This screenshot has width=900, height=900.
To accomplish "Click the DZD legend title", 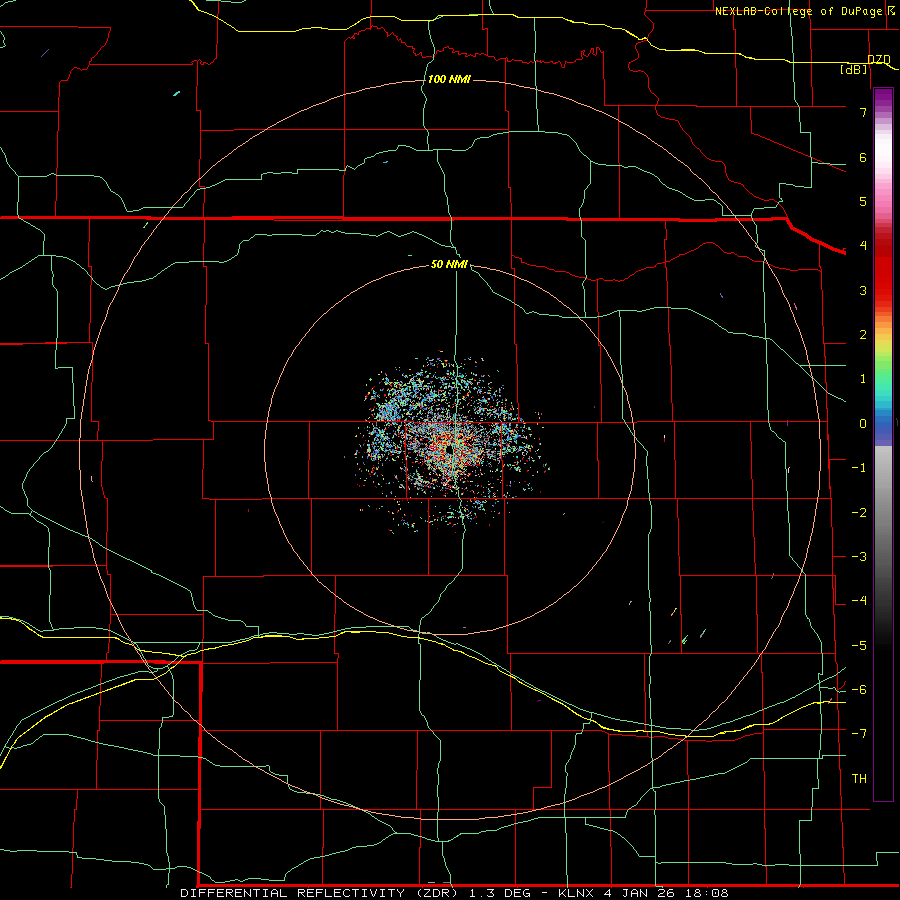I will tap(879, 60).
